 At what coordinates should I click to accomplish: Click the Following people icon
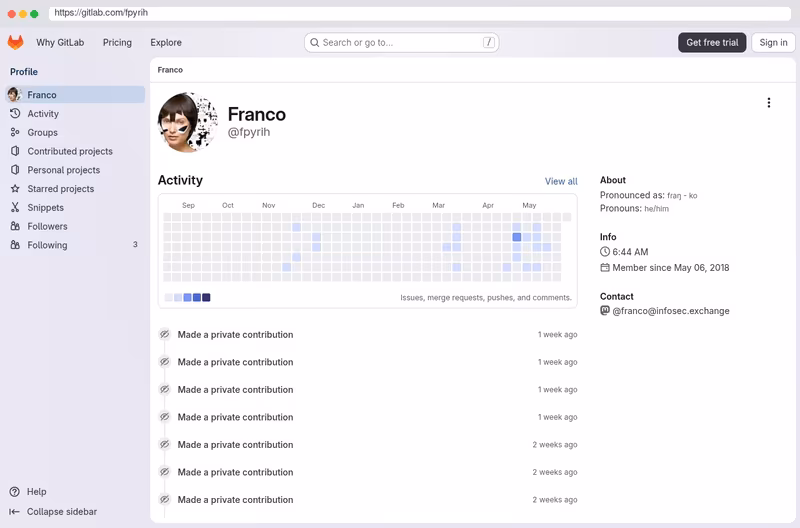15,245
